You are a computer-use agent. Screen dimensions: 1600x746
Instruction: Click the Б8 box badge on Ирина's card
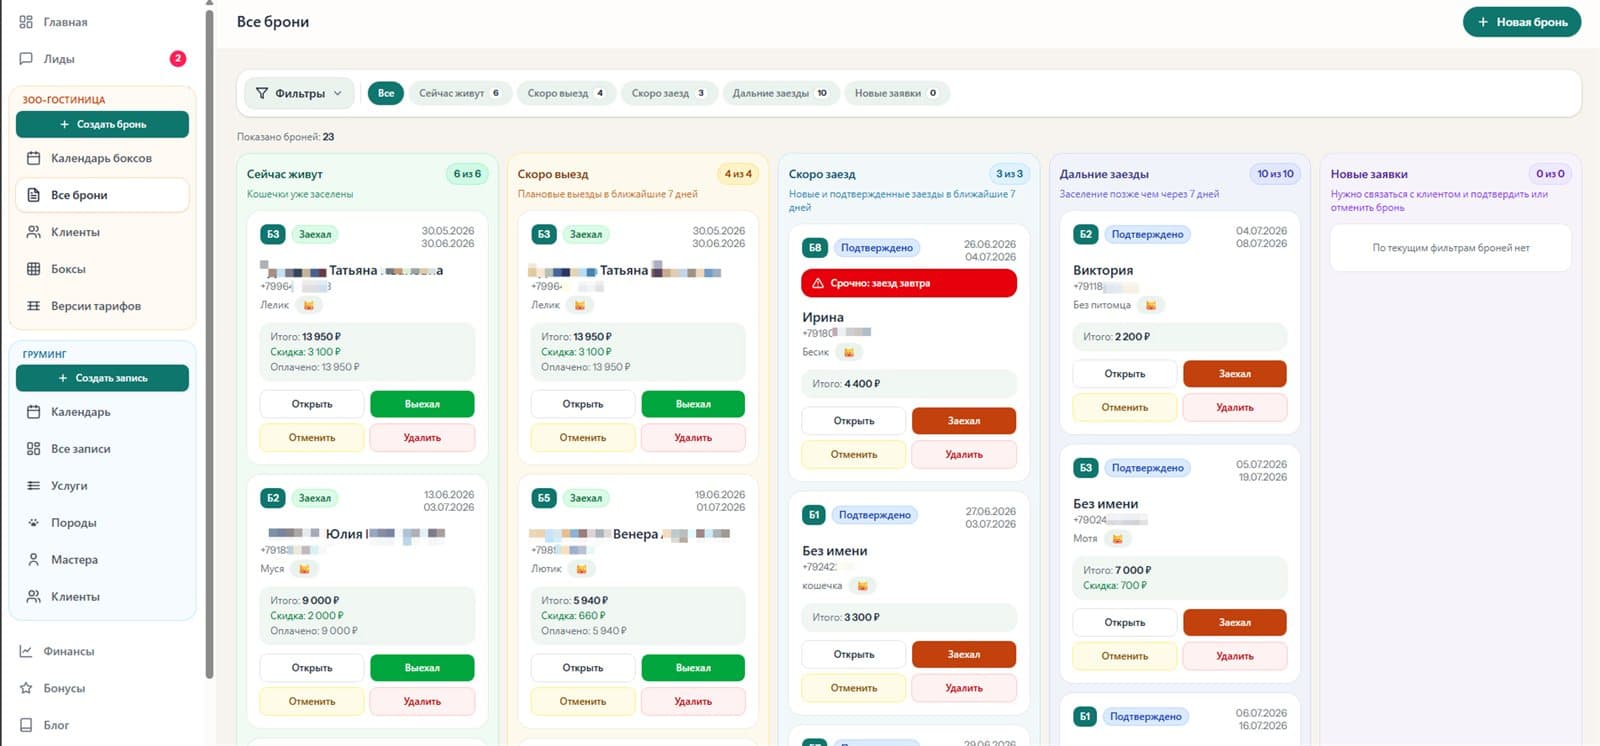[x=815, y=248]
